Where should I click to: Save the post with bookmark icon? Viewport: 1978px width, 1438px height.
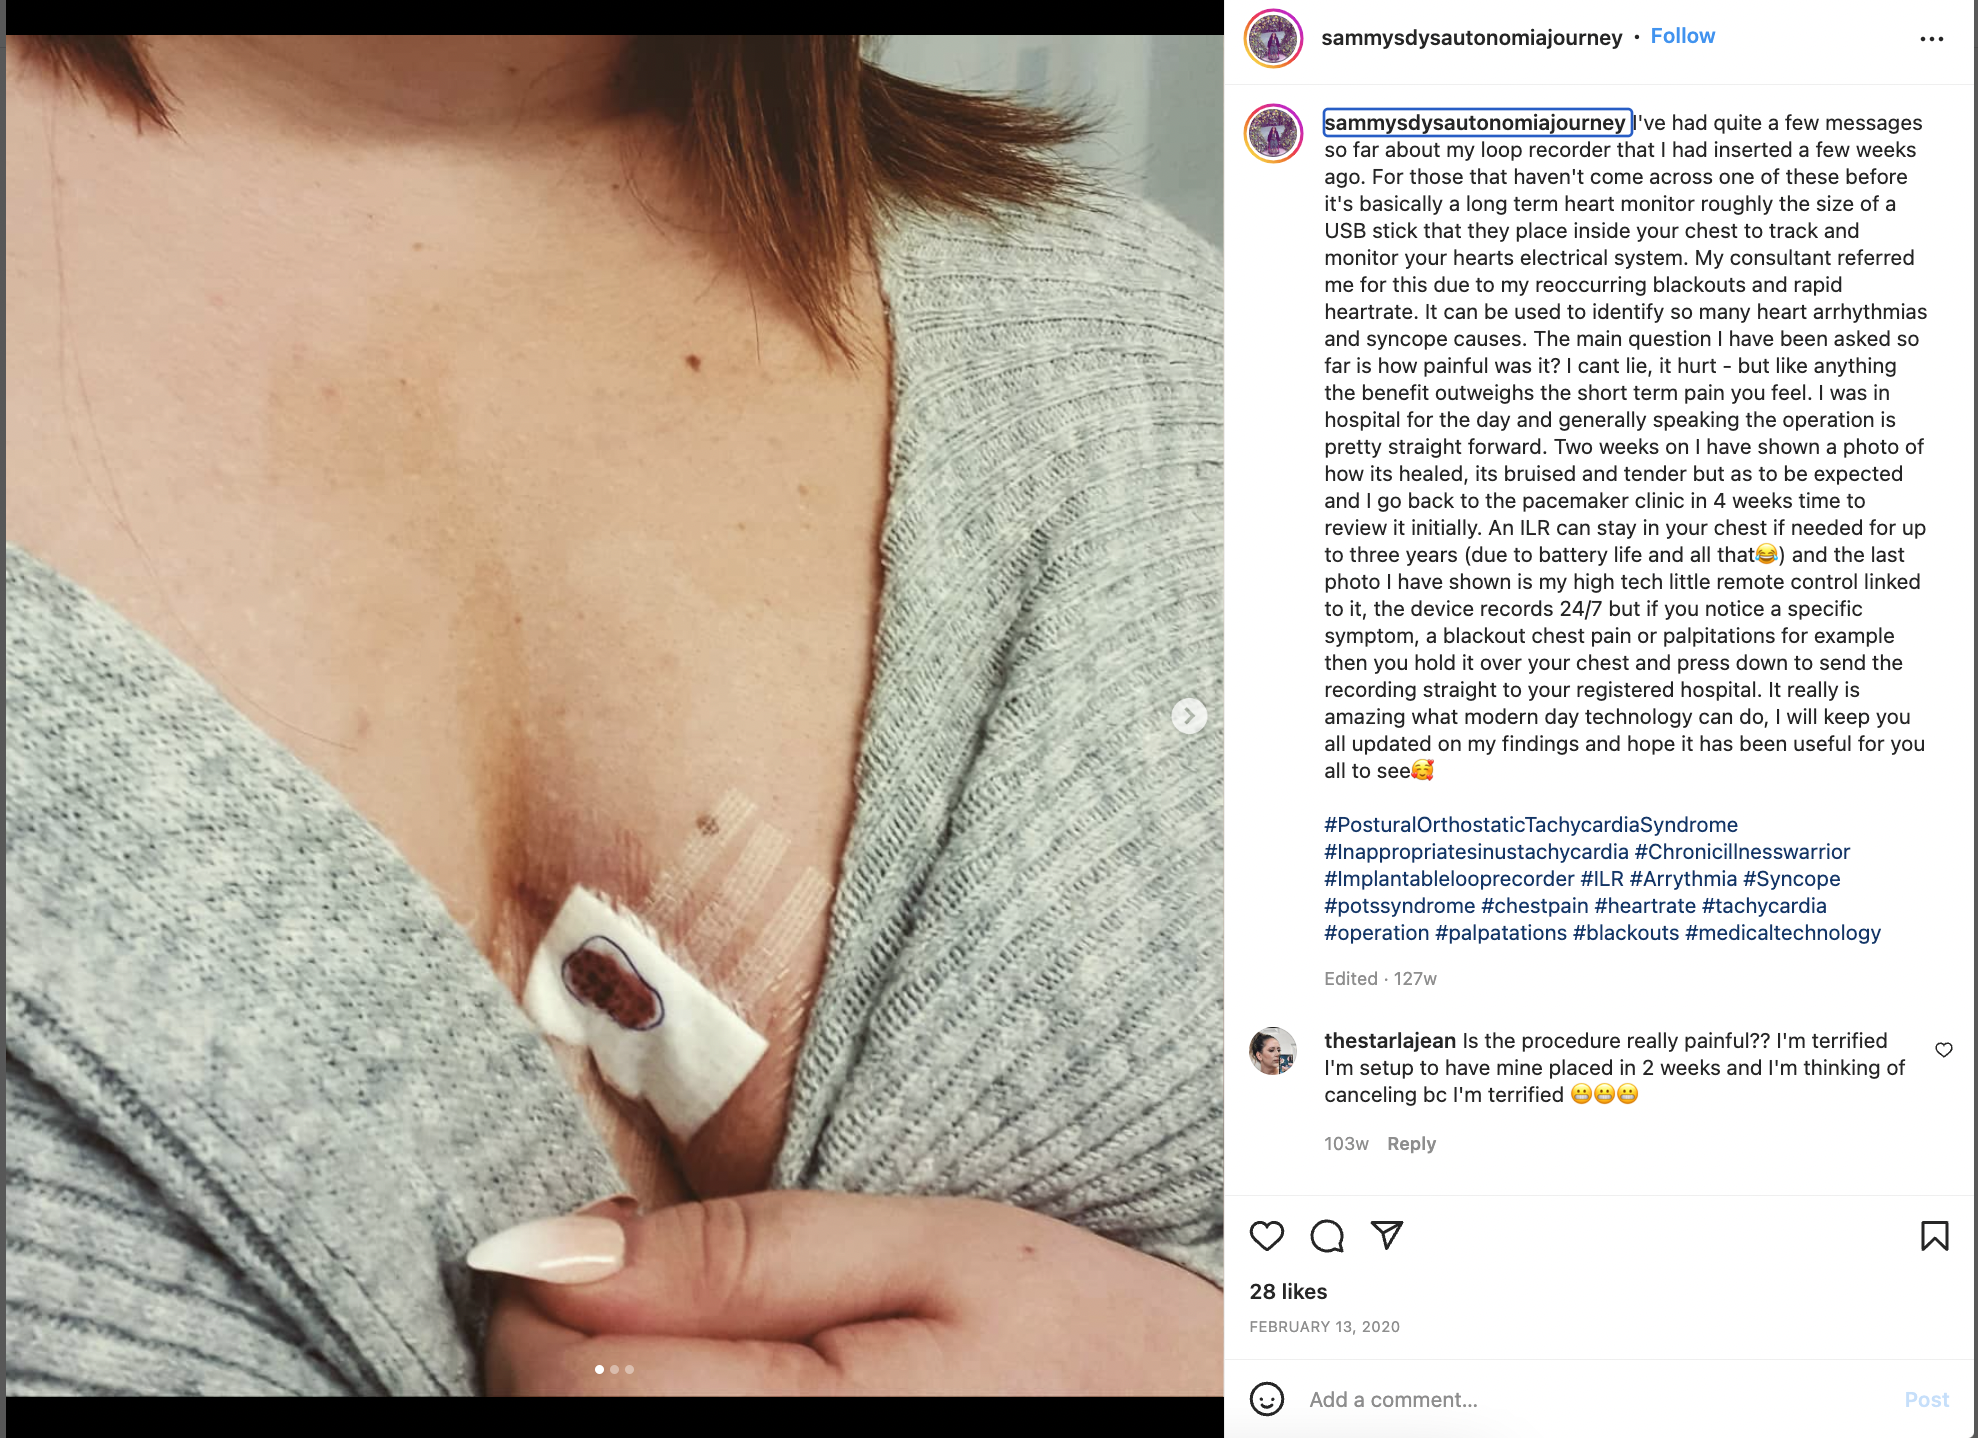(x=1934, y=1236)
